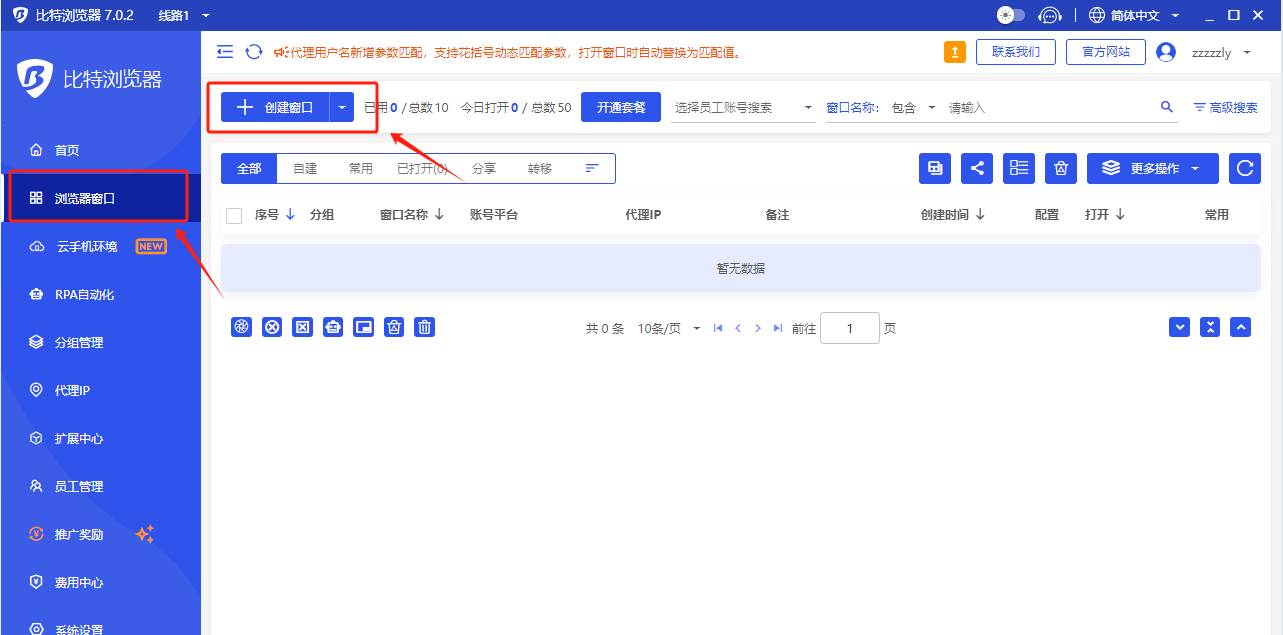The width and height of the screenshot is (1283, 635).
Task: Open 高级搜索 advanced search
Action: click(1225, 107)
